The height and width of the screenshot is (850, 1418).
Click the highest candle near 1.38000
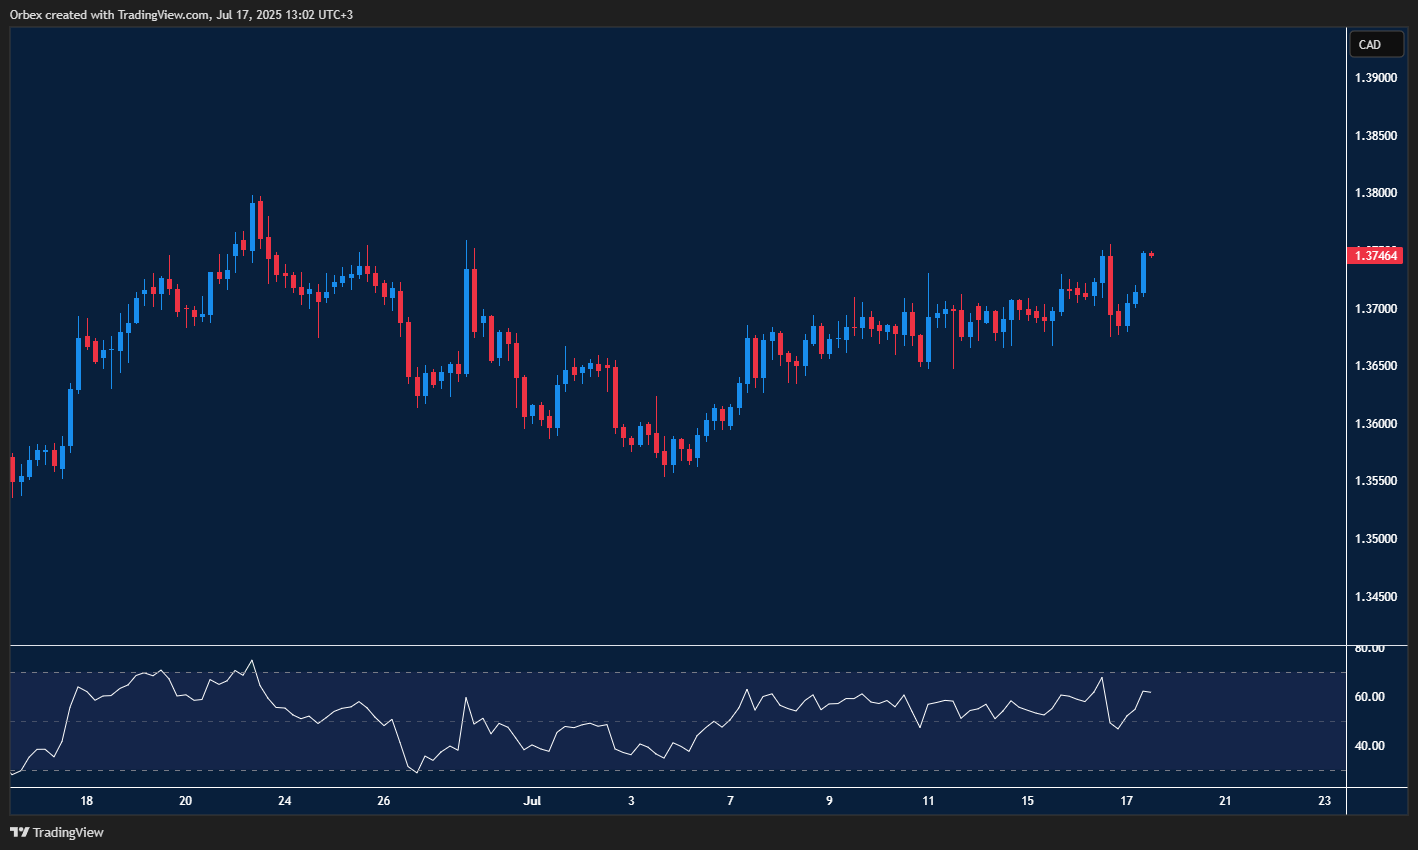(x=253, y=220)
